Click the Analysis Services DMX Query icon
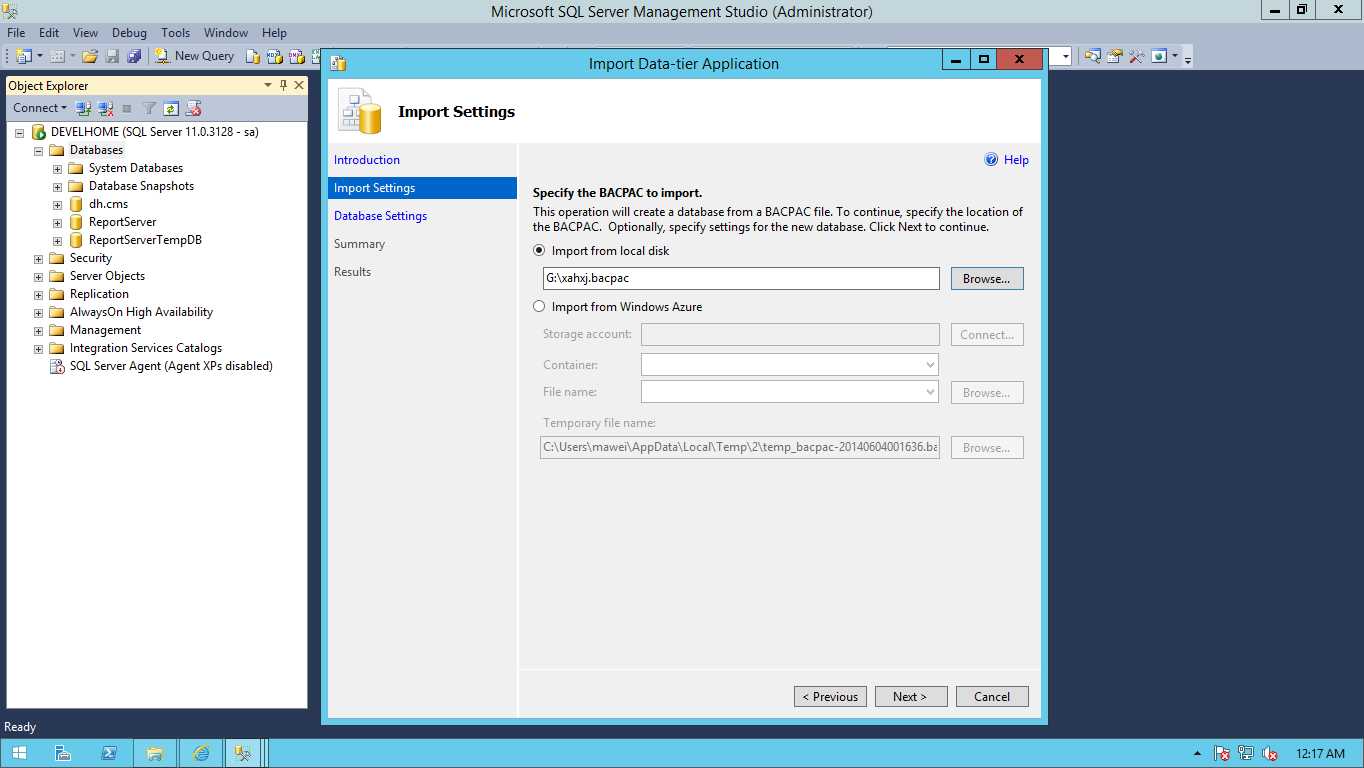 [297, 56]
